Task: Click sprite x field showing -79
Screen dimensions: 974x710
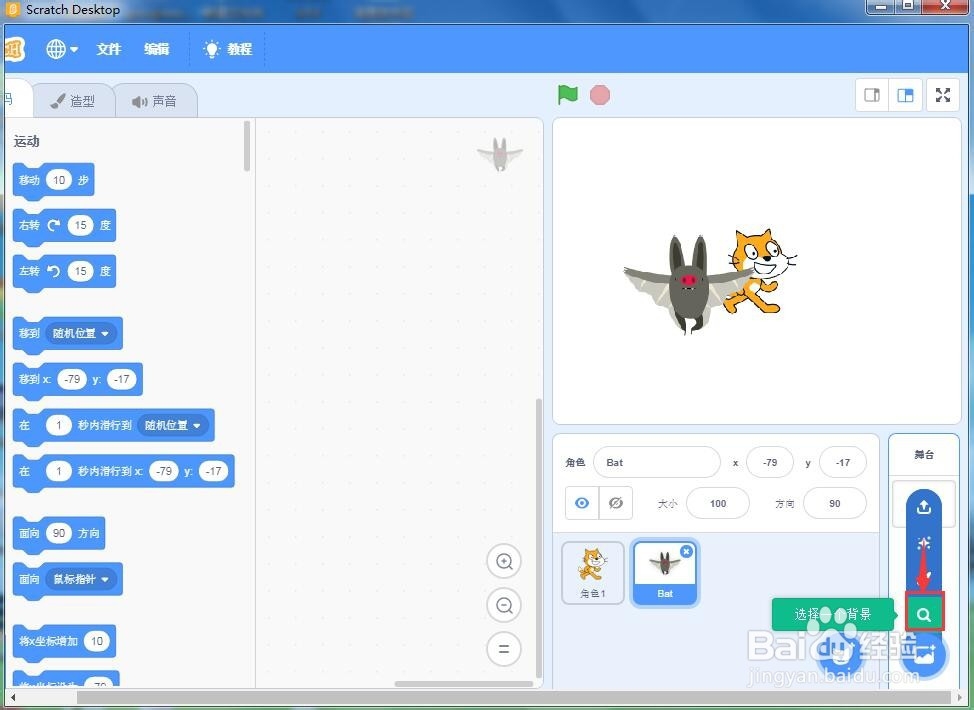Action: (770, 463)
